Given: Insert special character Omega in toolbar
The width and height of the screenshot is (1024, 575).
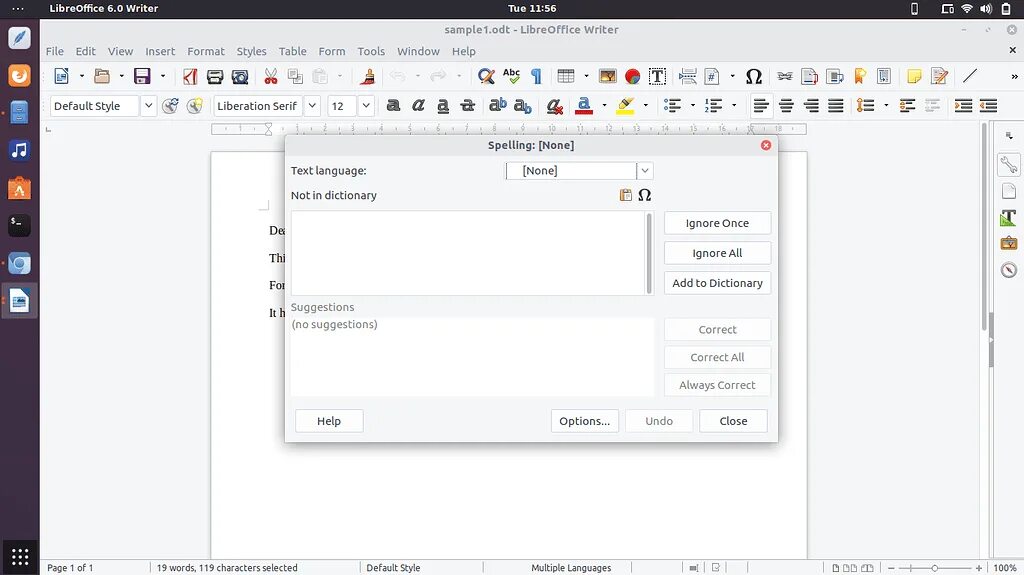Looking at the screenshot, I should [754, 76].
